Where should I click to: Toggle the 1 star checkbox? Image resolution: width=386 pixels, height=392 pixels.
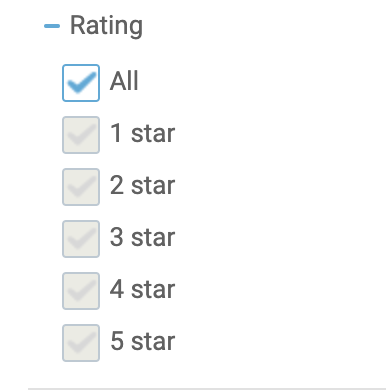click(81, 135)
